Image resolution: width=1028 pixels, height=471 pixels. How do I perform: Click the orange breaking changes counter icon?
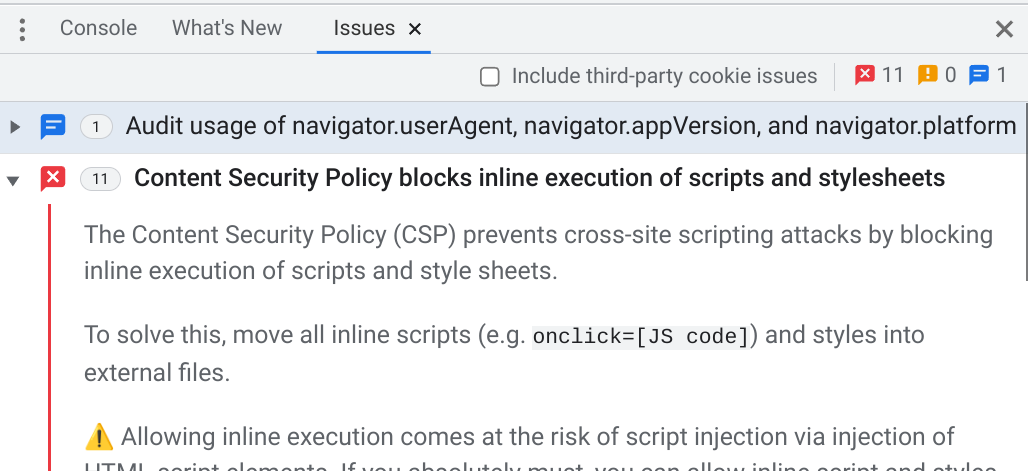click(x=926, y=75)
